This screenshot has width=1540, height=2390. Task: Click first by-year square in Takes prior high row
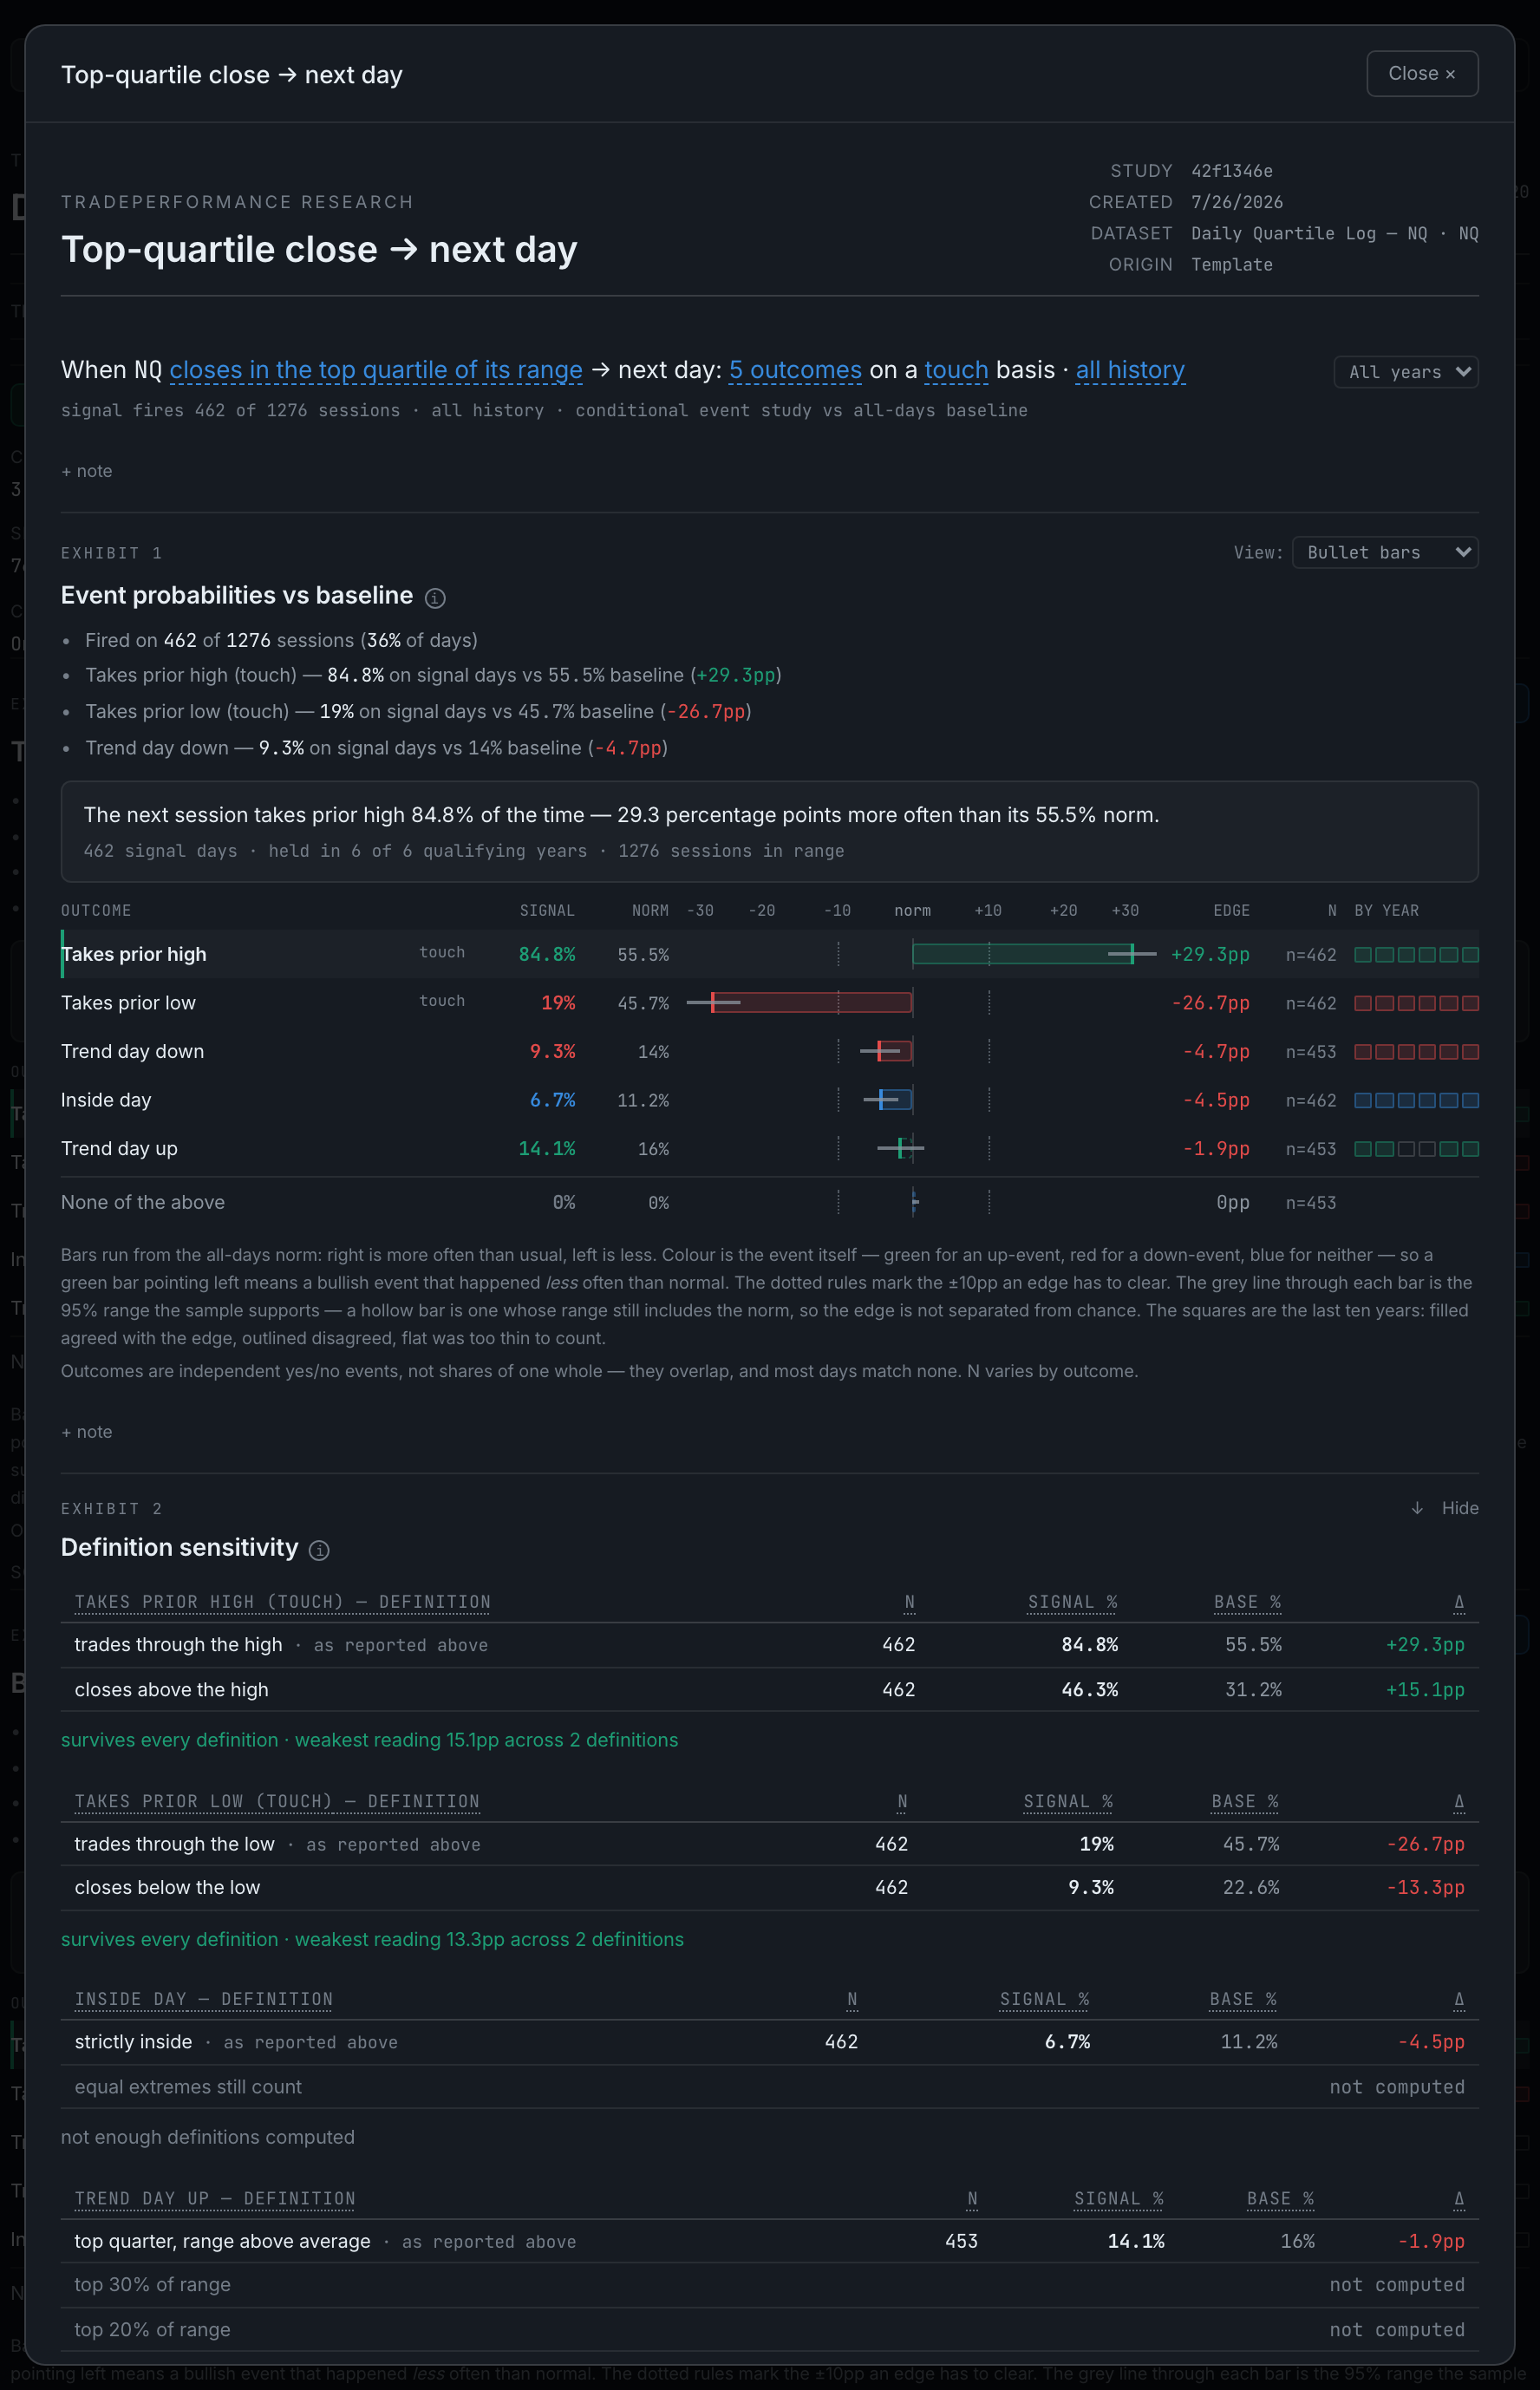tap(1362, 955)
